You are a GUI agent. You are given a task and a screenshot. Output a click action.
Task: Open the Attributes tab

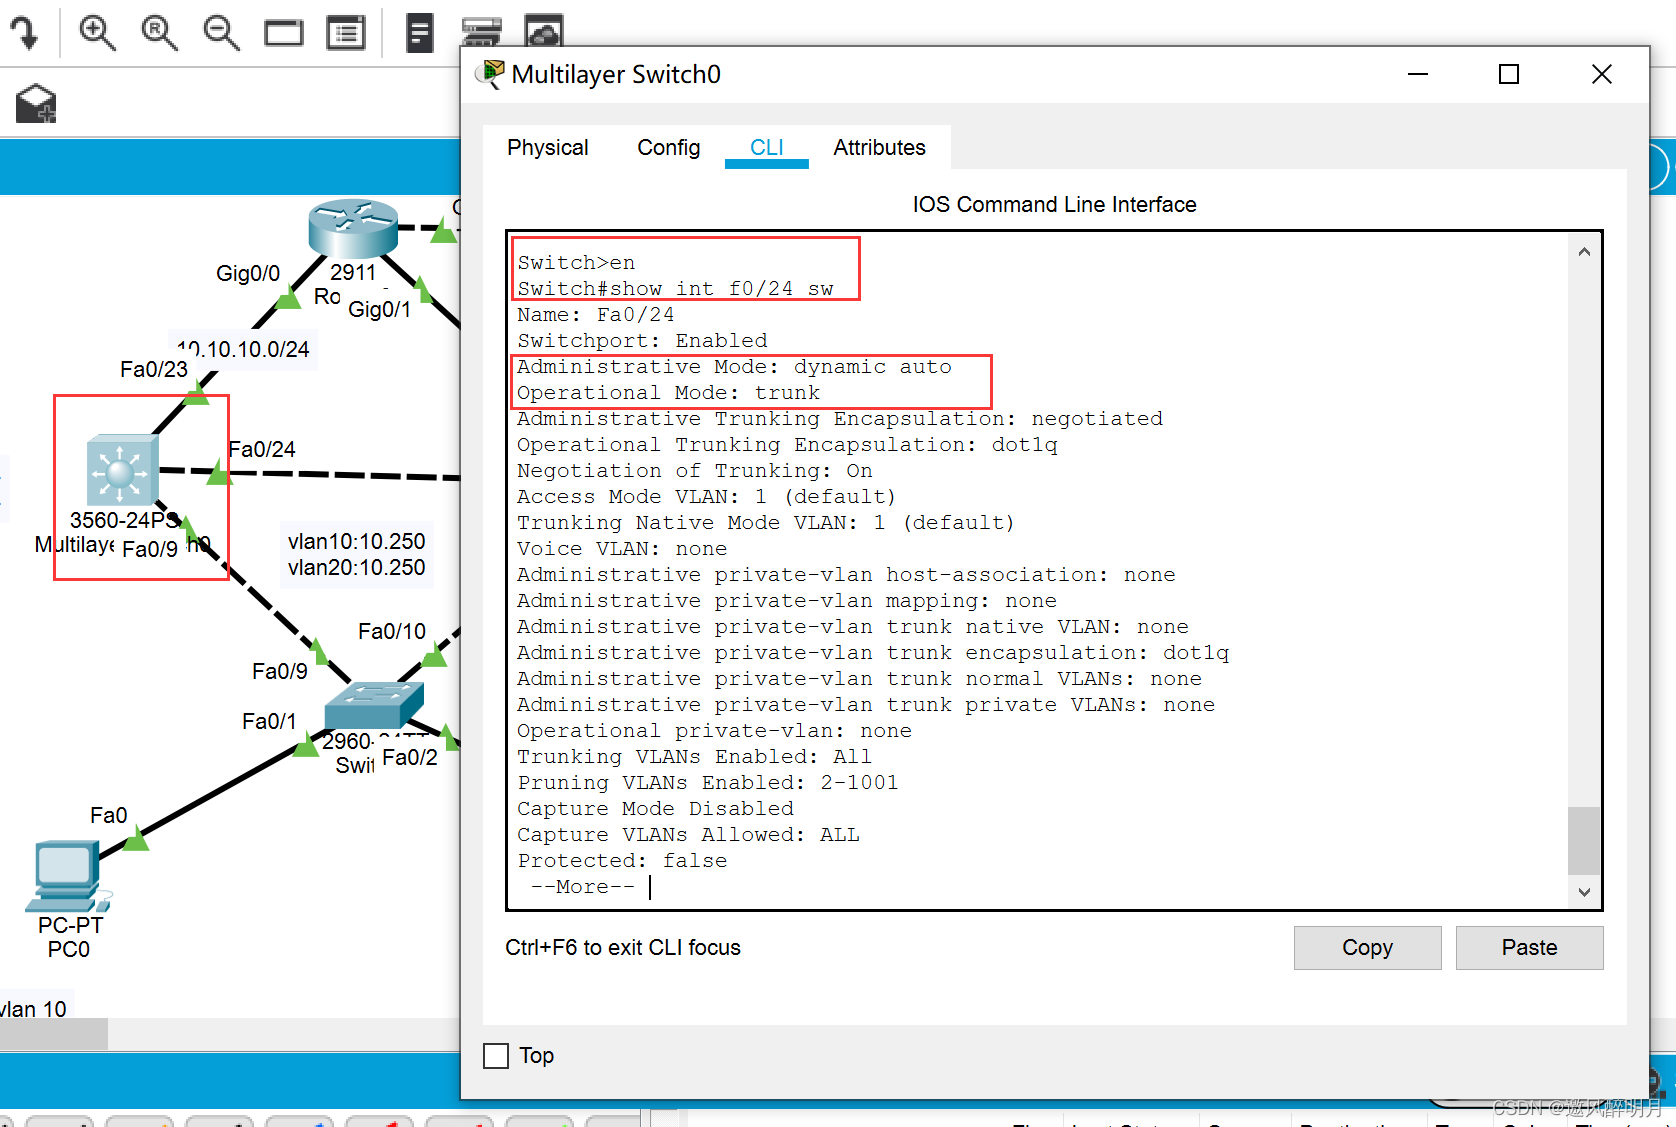pos(880,148)
